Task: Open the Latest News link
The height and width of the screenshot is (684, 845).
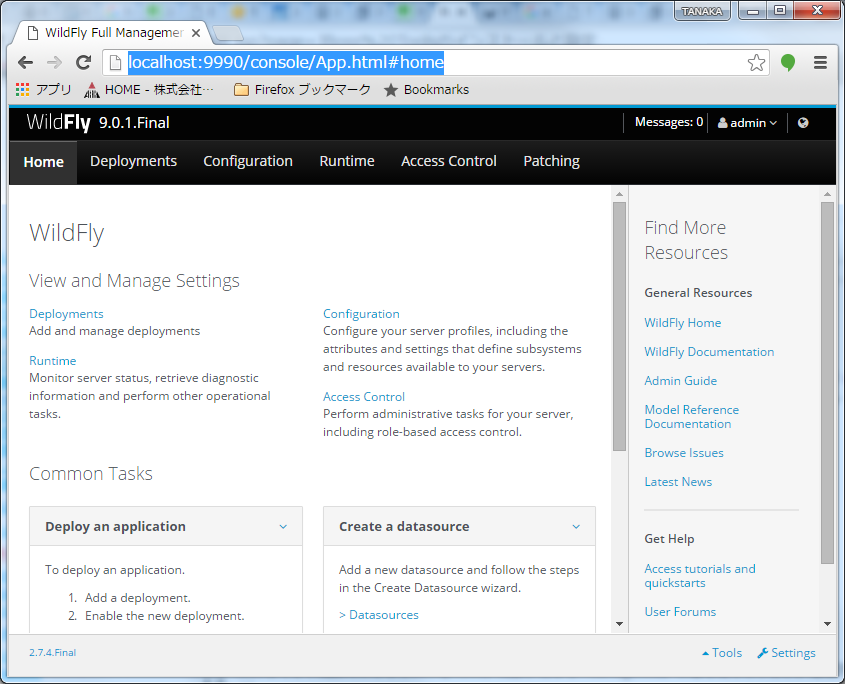Action: point(678,482)
